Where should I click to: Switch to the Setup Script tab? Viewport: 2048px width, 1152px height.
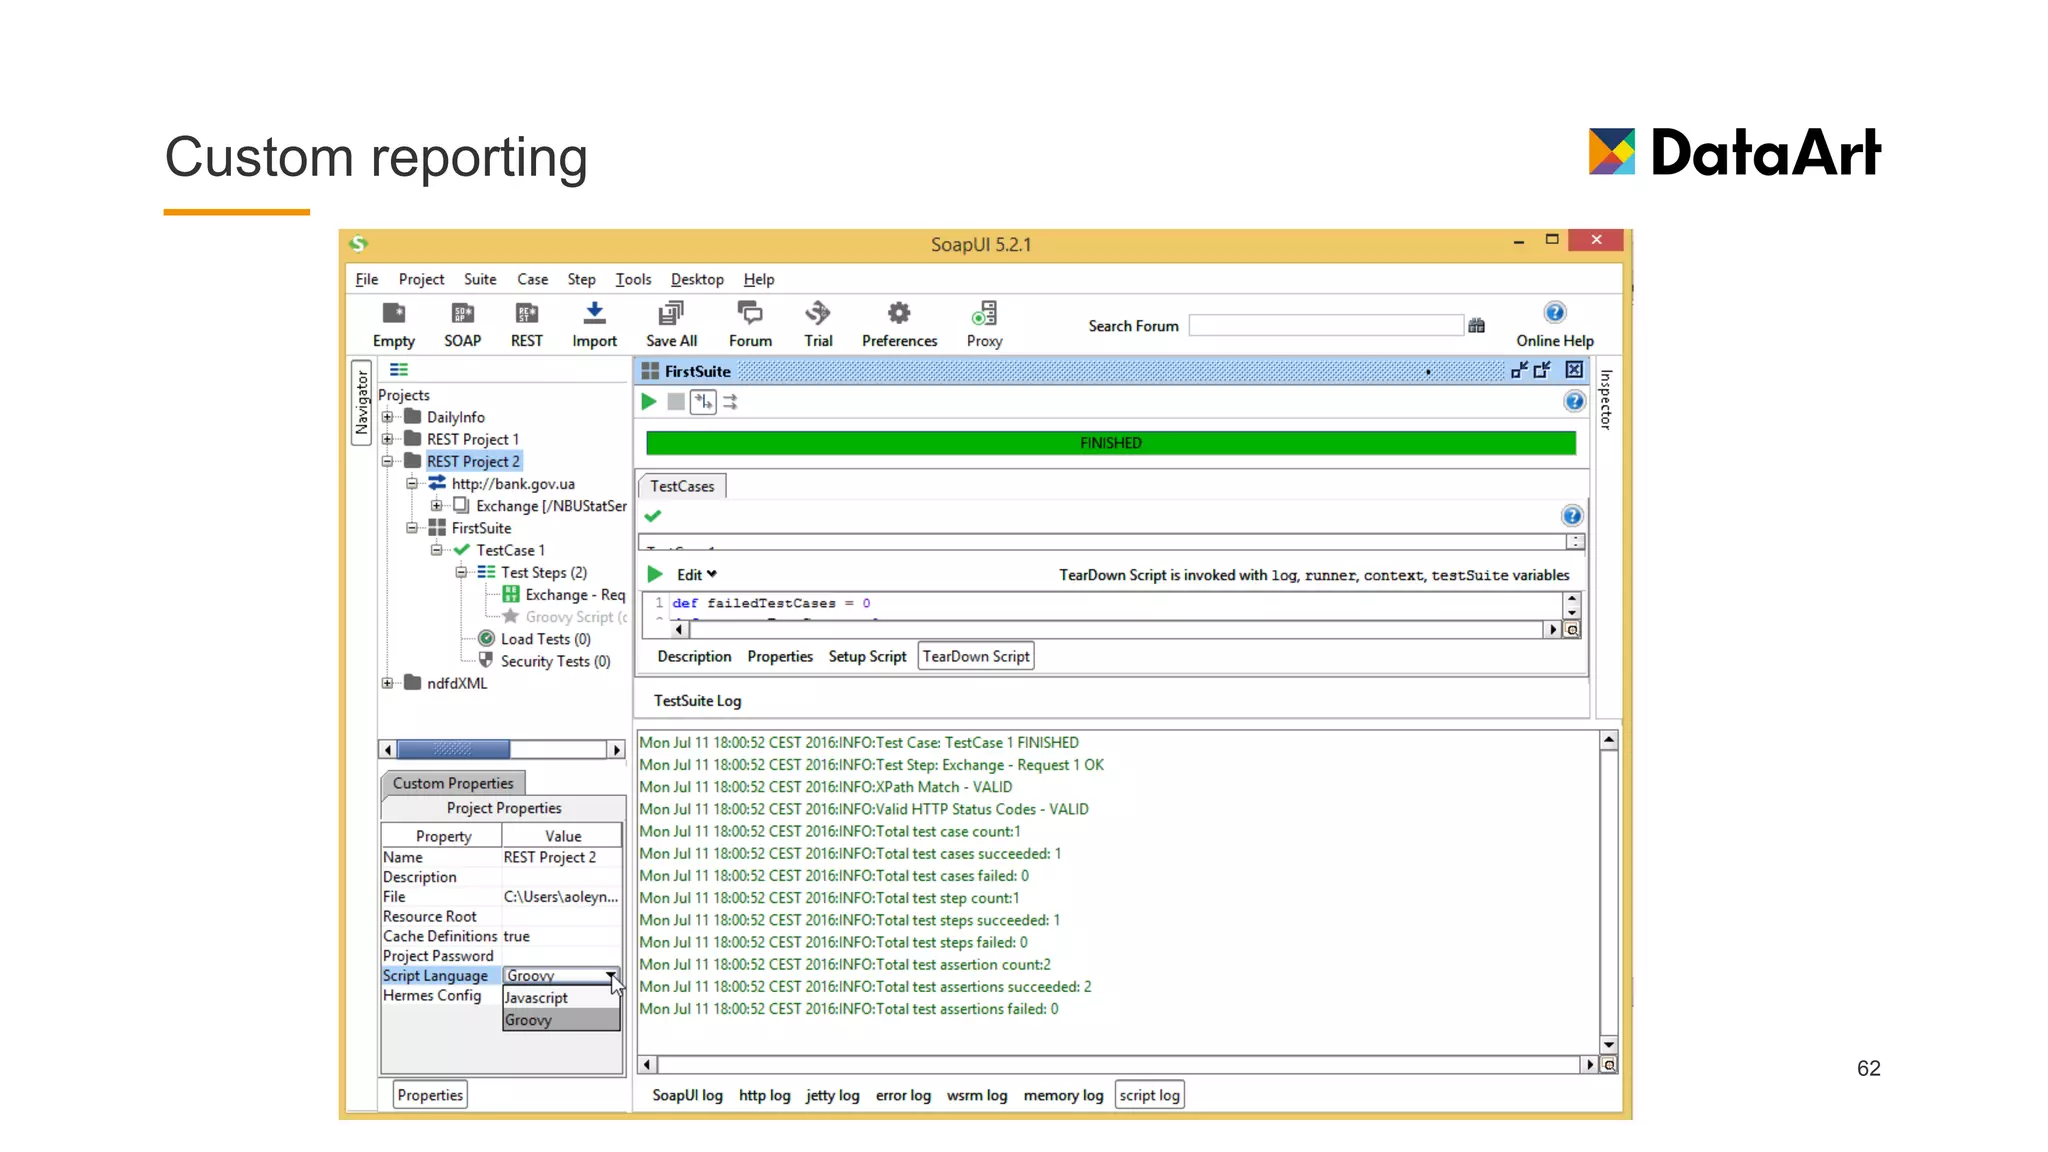[x=867, y=657]
